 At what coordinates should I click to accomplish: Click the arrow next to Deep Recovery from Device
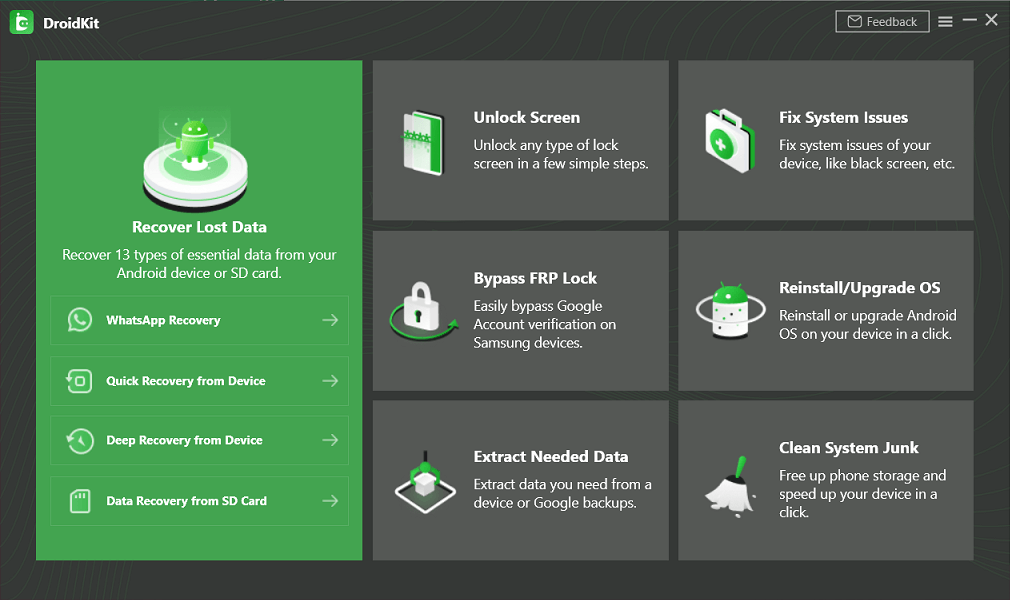(330, 440)
